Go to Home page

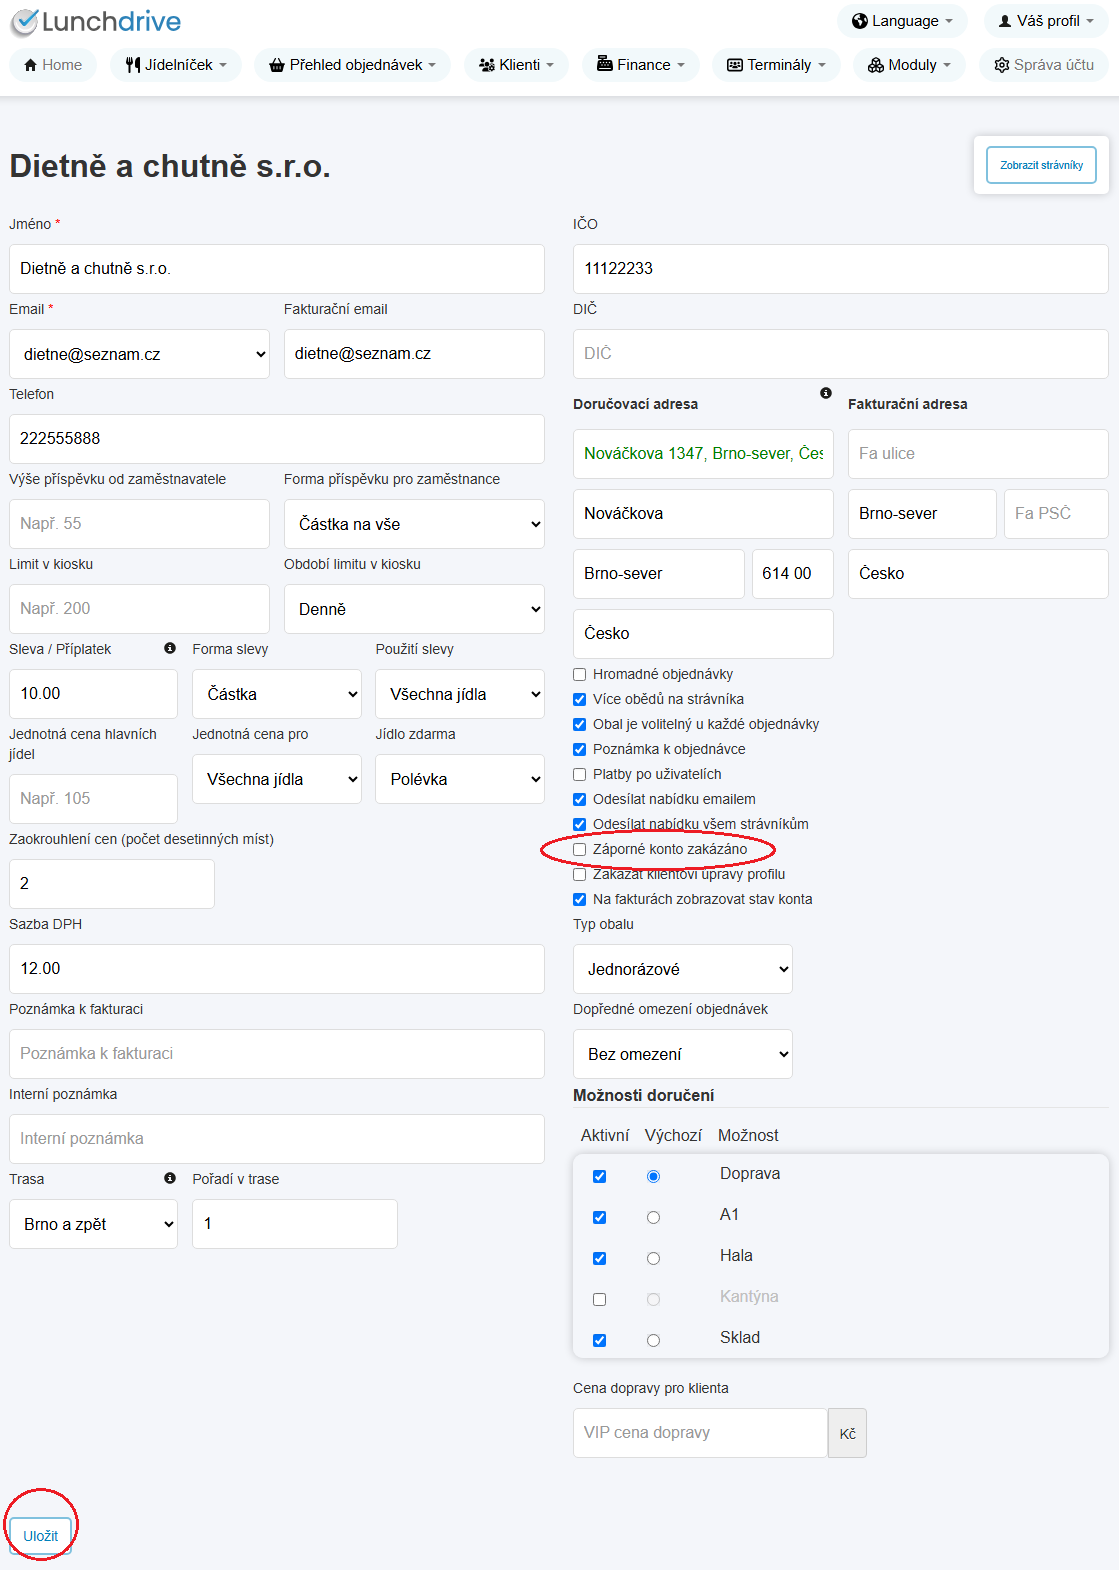tap(53, 65)
